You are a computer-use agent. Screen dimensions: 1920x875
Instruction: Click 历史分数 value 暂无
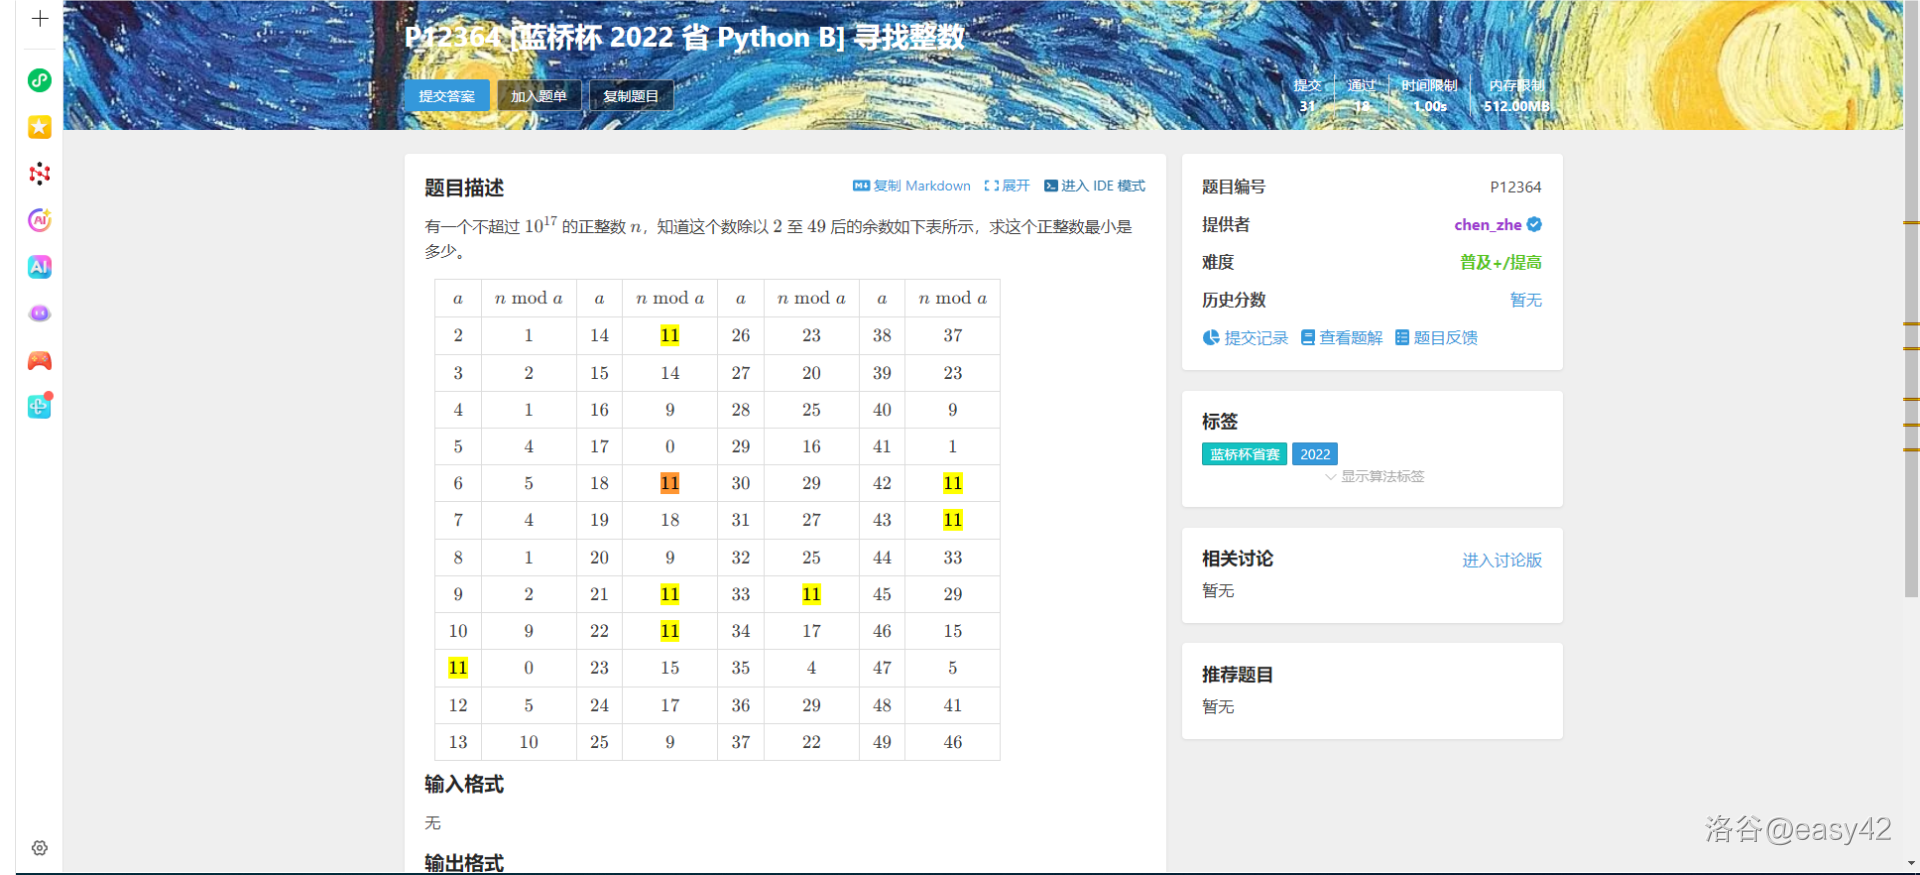point(1526,300)
